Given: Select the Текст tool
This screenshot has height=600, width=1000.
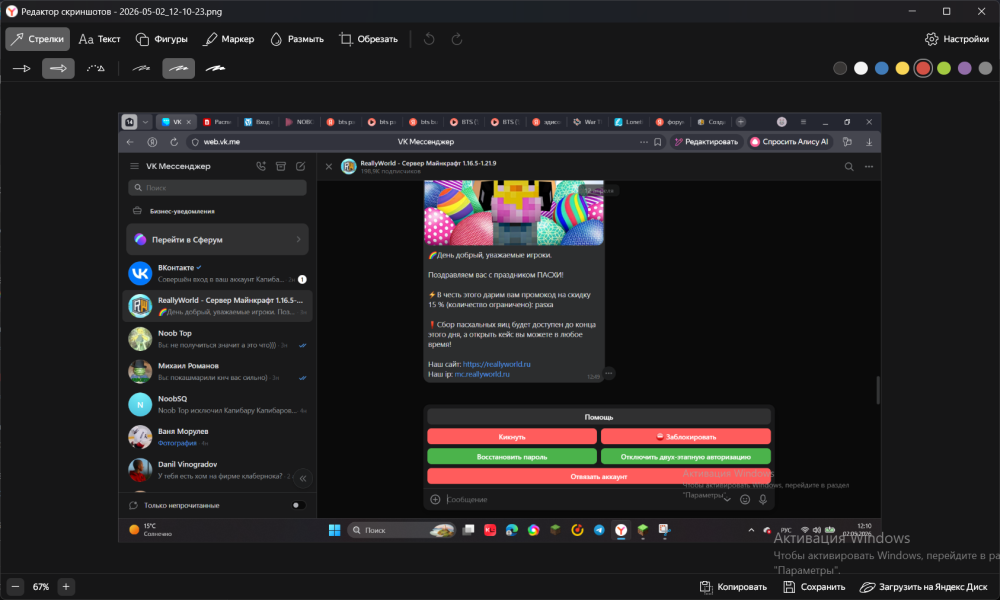Looking at the screenshot, I should coord(99,39).
